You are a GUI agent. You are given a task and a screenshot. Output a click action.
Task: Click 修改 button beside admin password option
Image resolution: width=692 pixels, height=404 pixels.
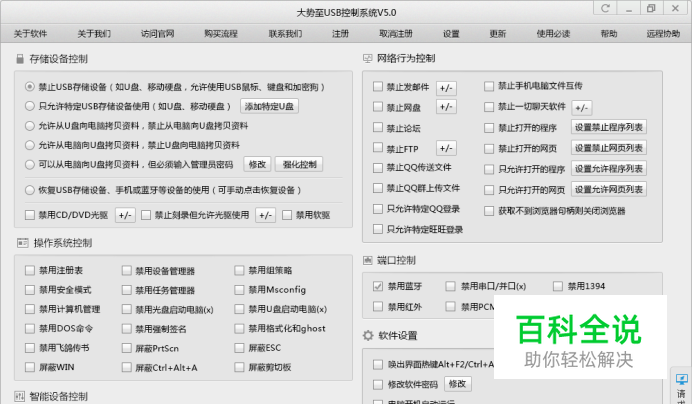[257, 164]
